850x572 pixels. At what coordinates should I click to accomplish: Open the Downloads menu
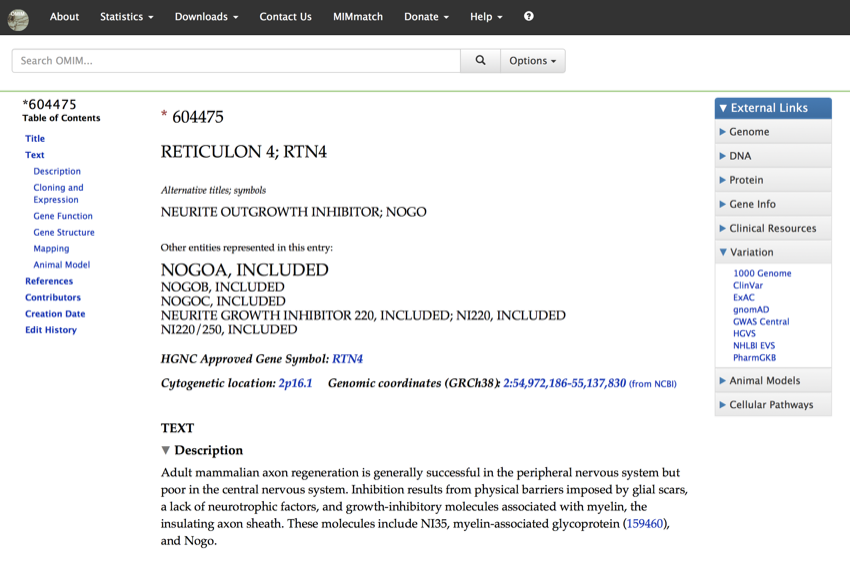coord(206,17)
